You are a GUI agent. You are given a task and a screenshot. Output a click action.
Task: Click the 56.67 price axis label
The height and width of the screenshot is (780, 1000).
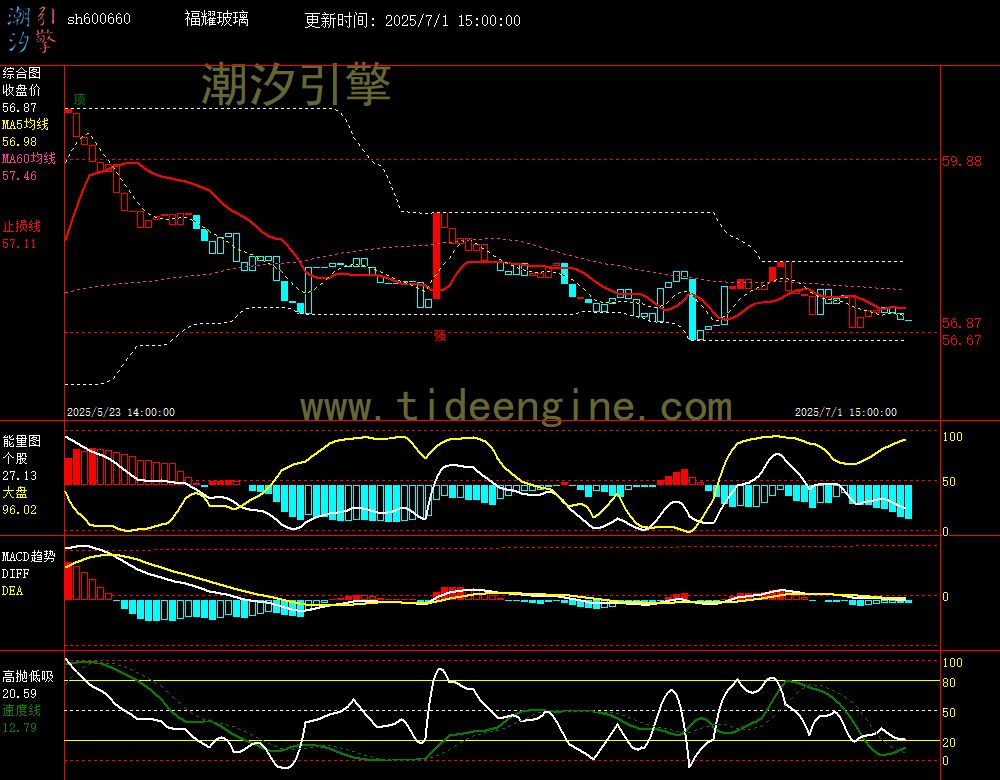point(962,341)
